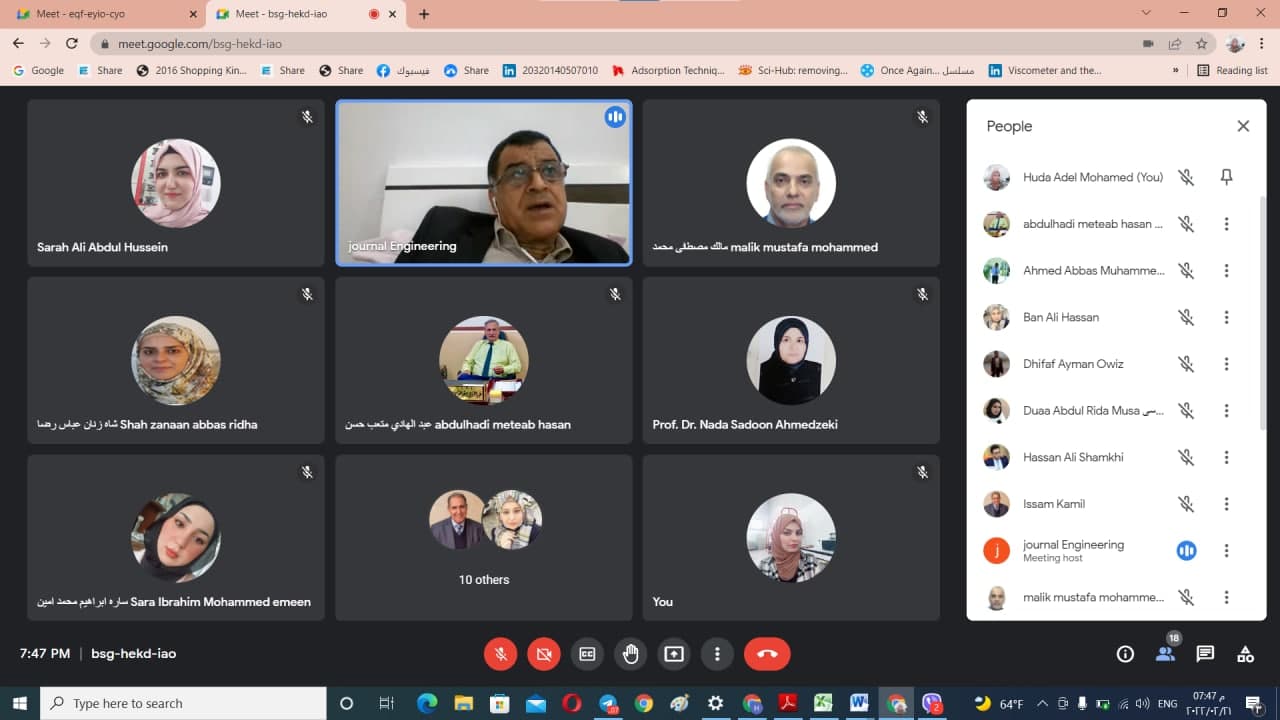The height and width of the screenshot is (720, 1280).
Task: Open the activities icon
Action: pos(1245,654)
